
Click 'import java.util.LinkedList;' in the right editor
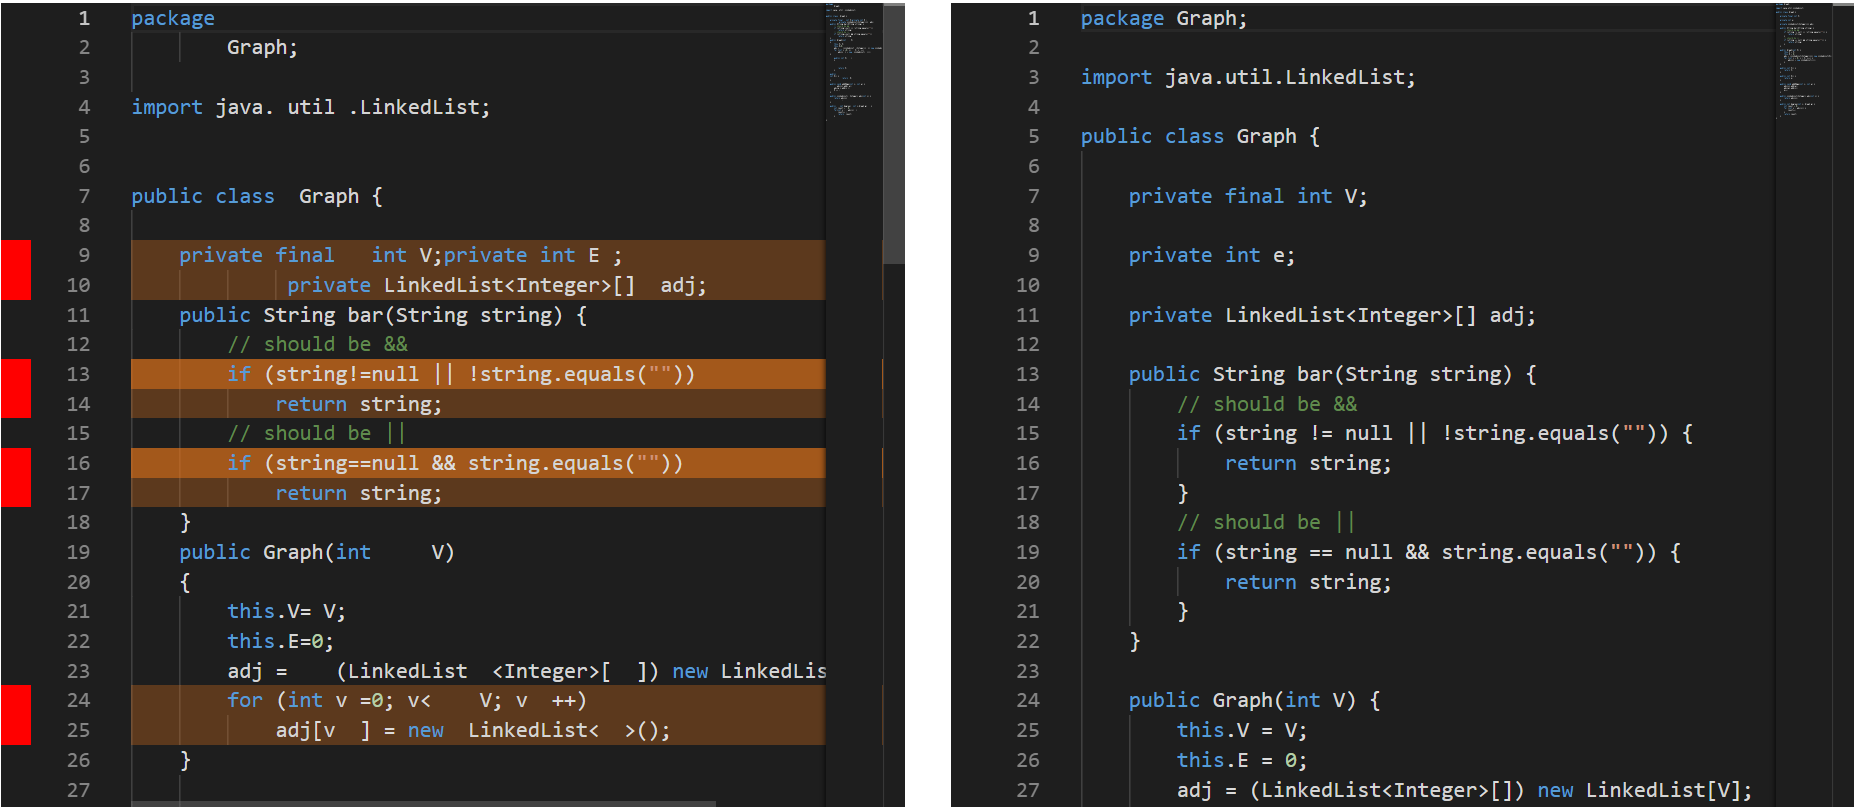(1248, 77)
